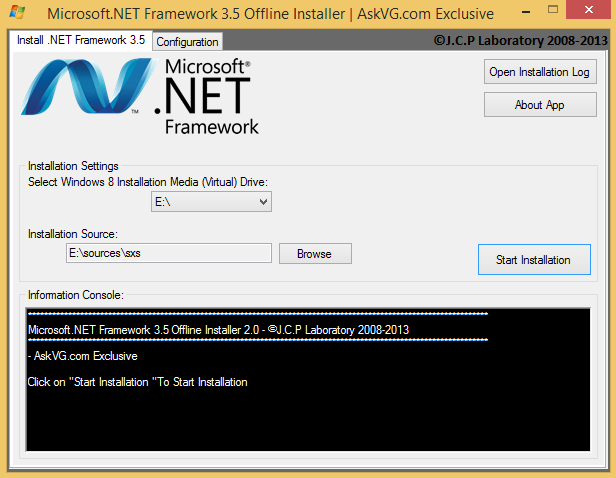Maximize the installer window
This screenshot has height=478, width=616.
coord(553,9)
